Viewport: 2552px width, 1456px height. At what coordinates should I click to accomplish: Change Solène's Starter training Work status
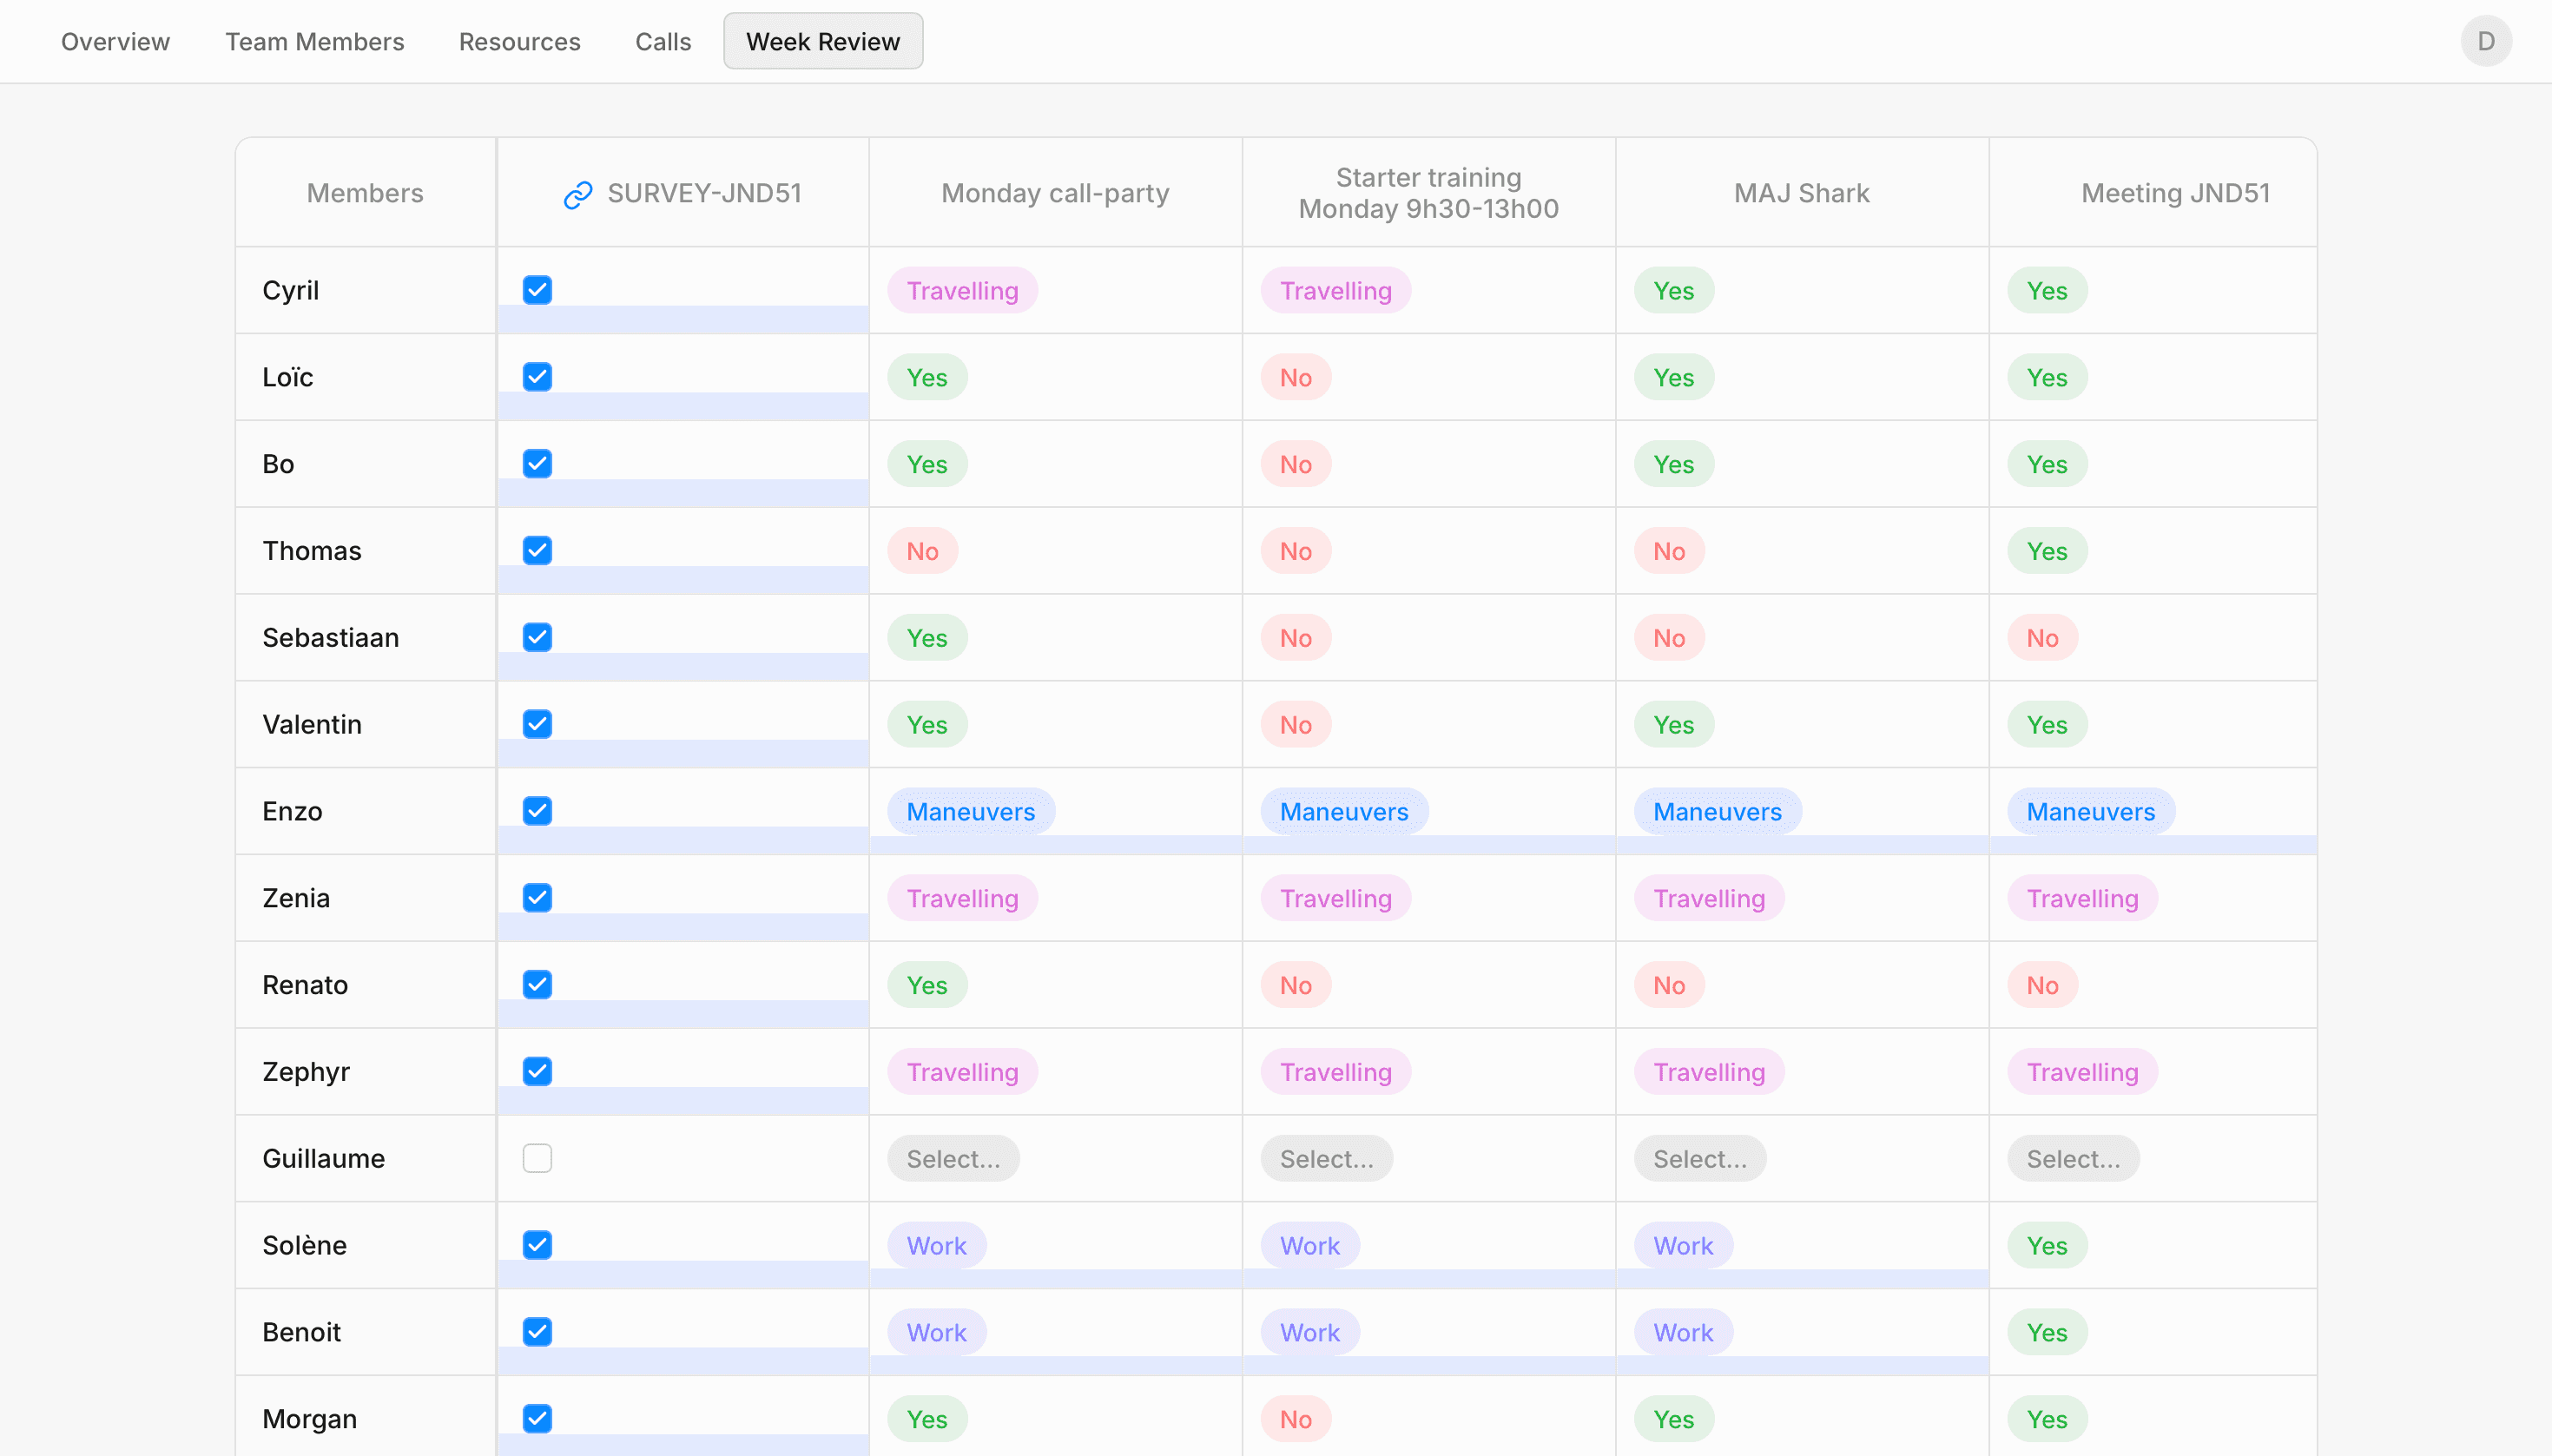1309,1245
